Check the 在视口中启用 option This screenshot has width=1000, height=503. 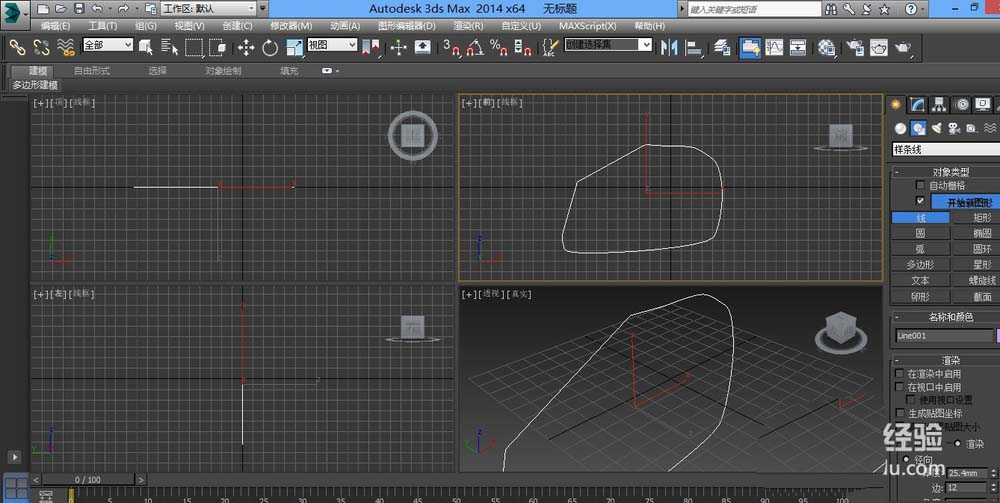[x=899, y=387]
